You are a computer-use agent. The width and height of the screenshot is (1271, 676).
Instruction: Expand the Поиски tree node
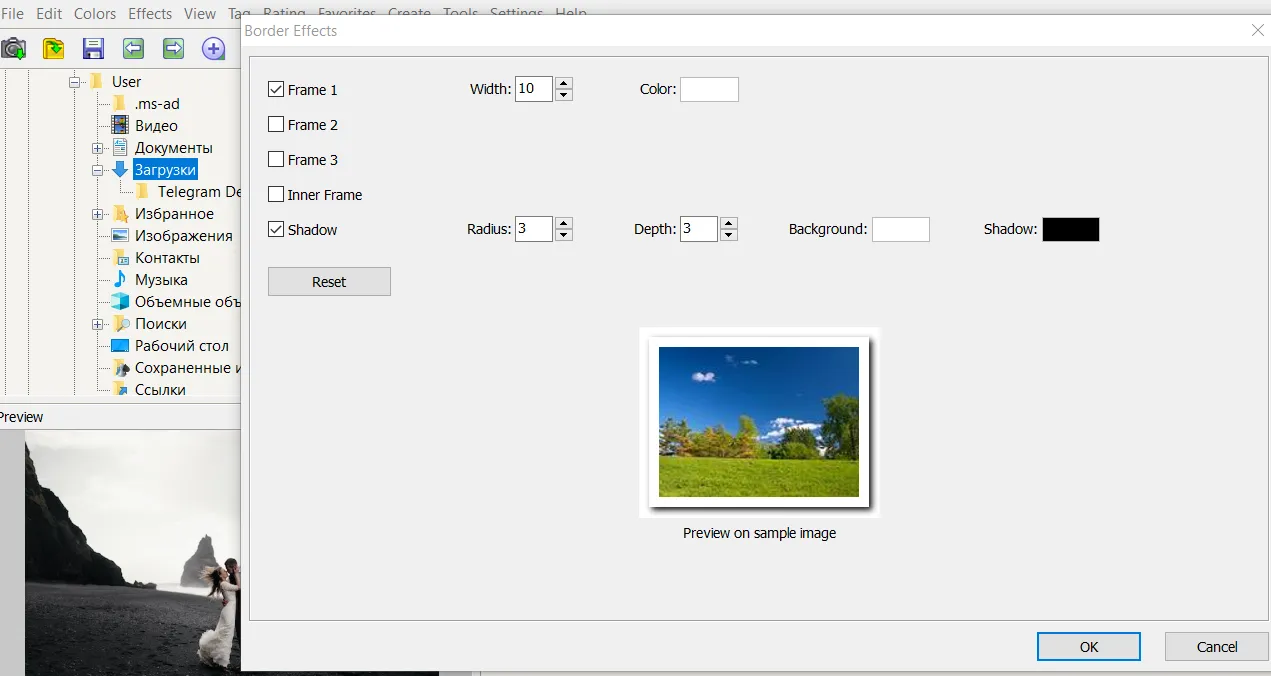pyautogui.click(x=98, y=324)
